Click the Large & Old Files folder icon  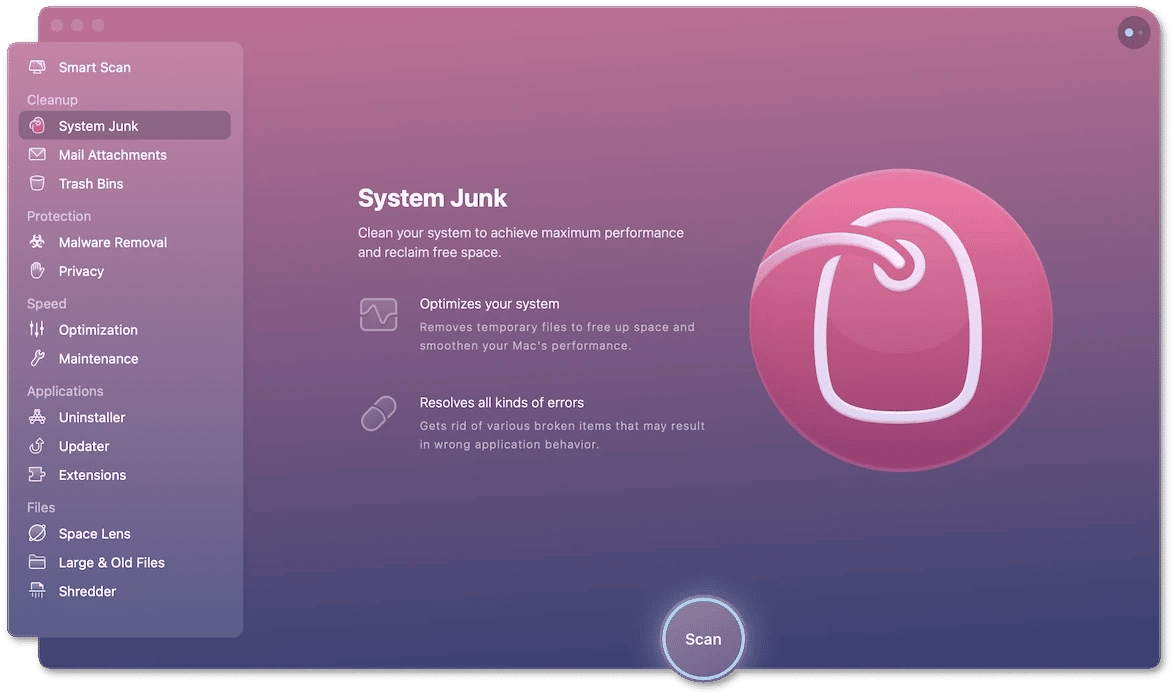click(37, 561)
